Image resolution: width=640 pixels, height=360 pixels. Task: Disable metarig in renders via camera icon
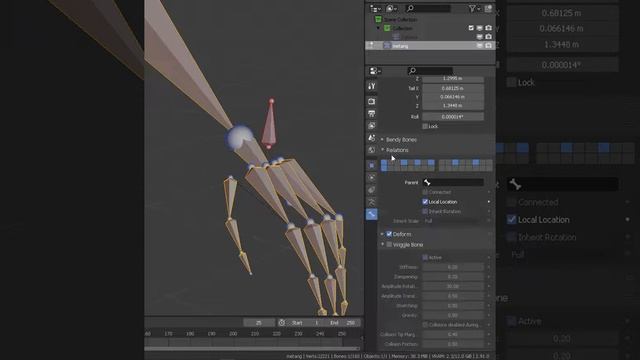(x=489, y=46)
